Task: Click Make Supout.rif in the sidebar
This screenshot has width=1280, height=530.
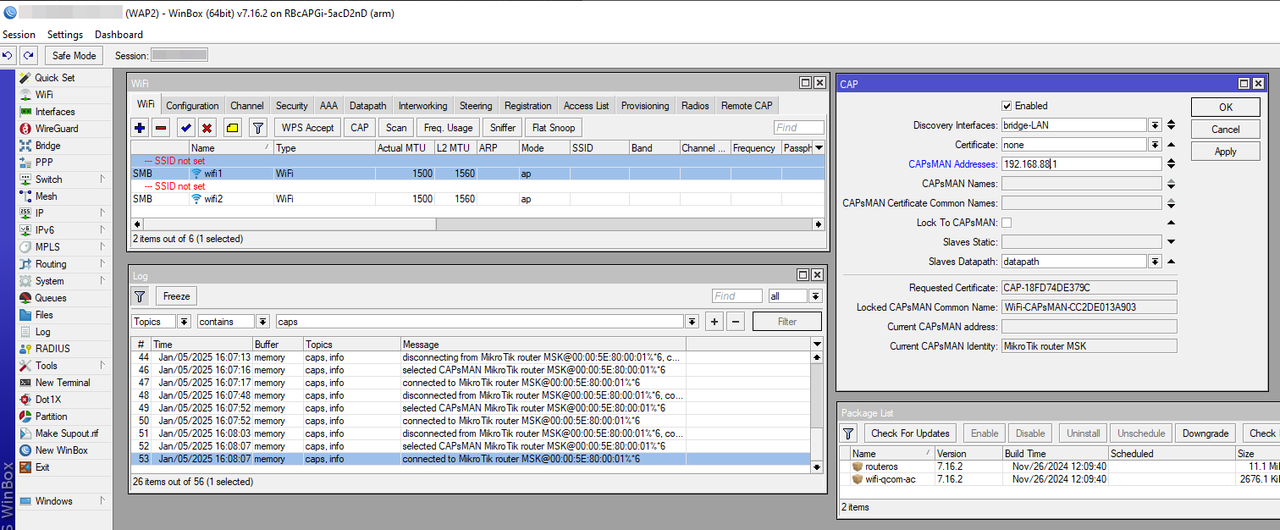Action: [x=66, y=434]
